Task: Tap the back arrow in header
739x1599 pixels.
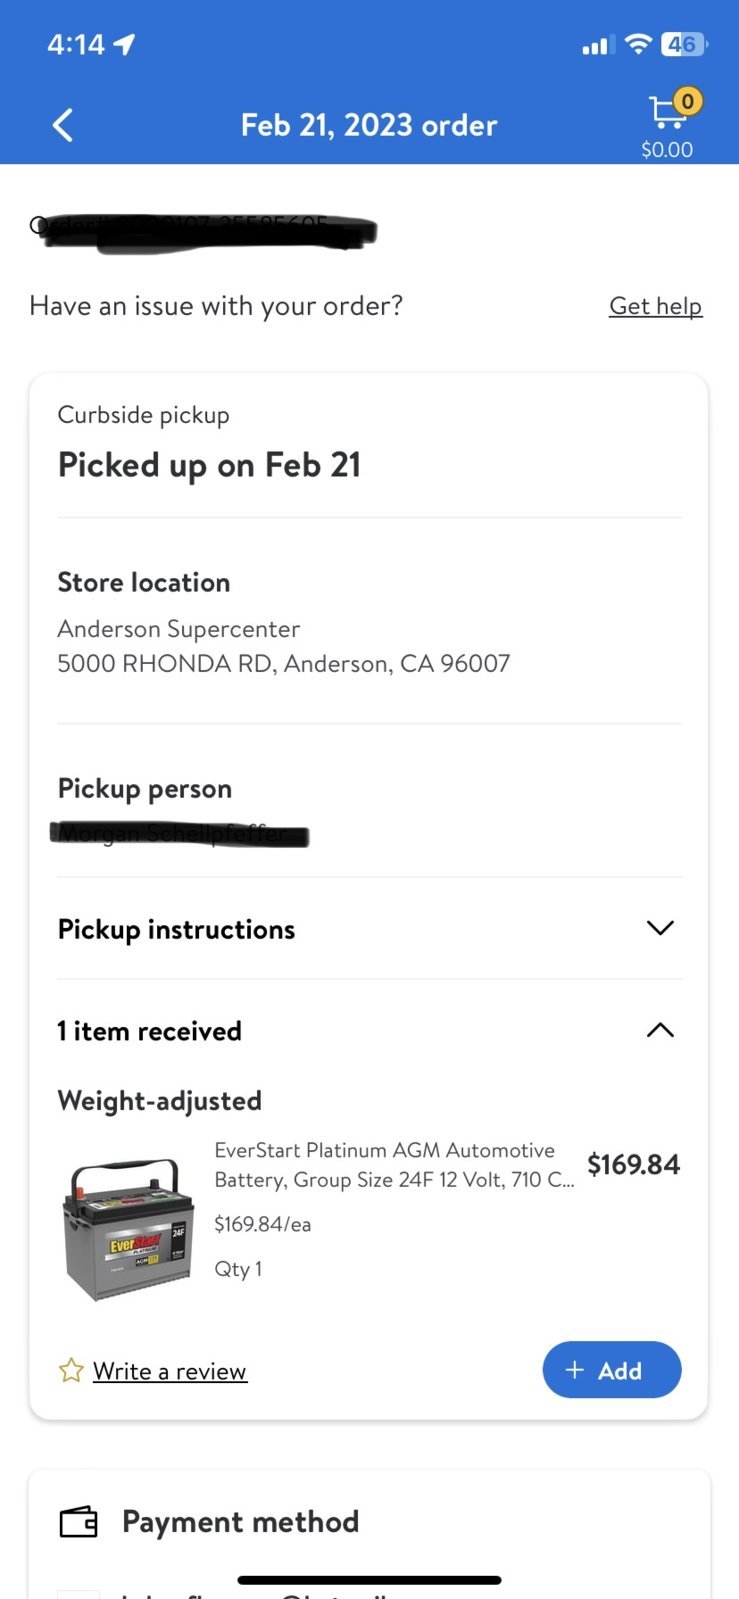Action: [62, 125]
